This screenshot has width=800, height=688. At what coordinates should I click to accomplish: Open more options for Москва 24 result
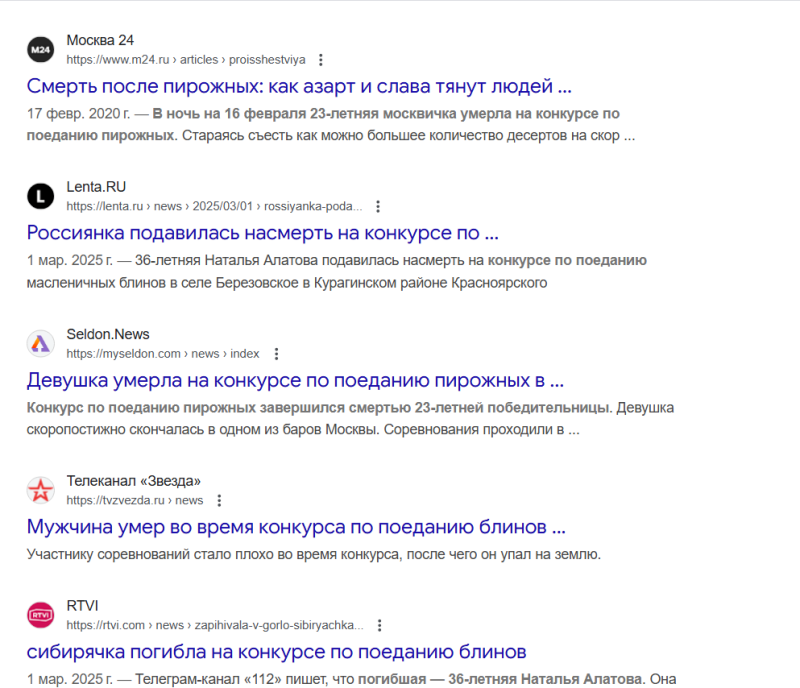[x=320, y=60]
